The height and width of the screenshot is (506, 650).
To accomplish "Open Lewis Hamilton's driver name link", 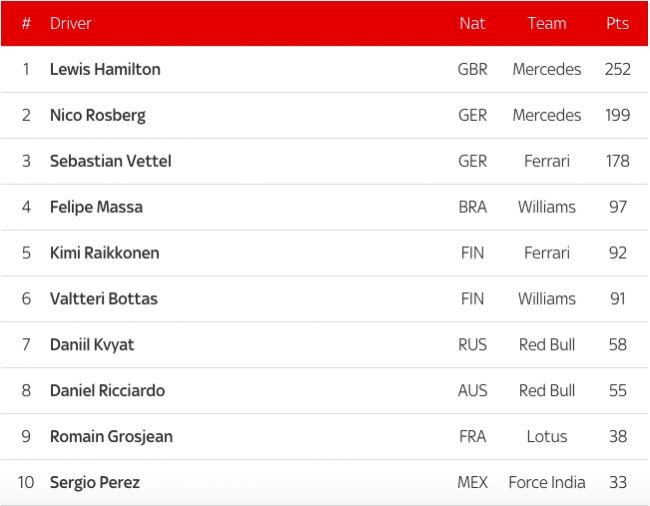I will 105,69.
